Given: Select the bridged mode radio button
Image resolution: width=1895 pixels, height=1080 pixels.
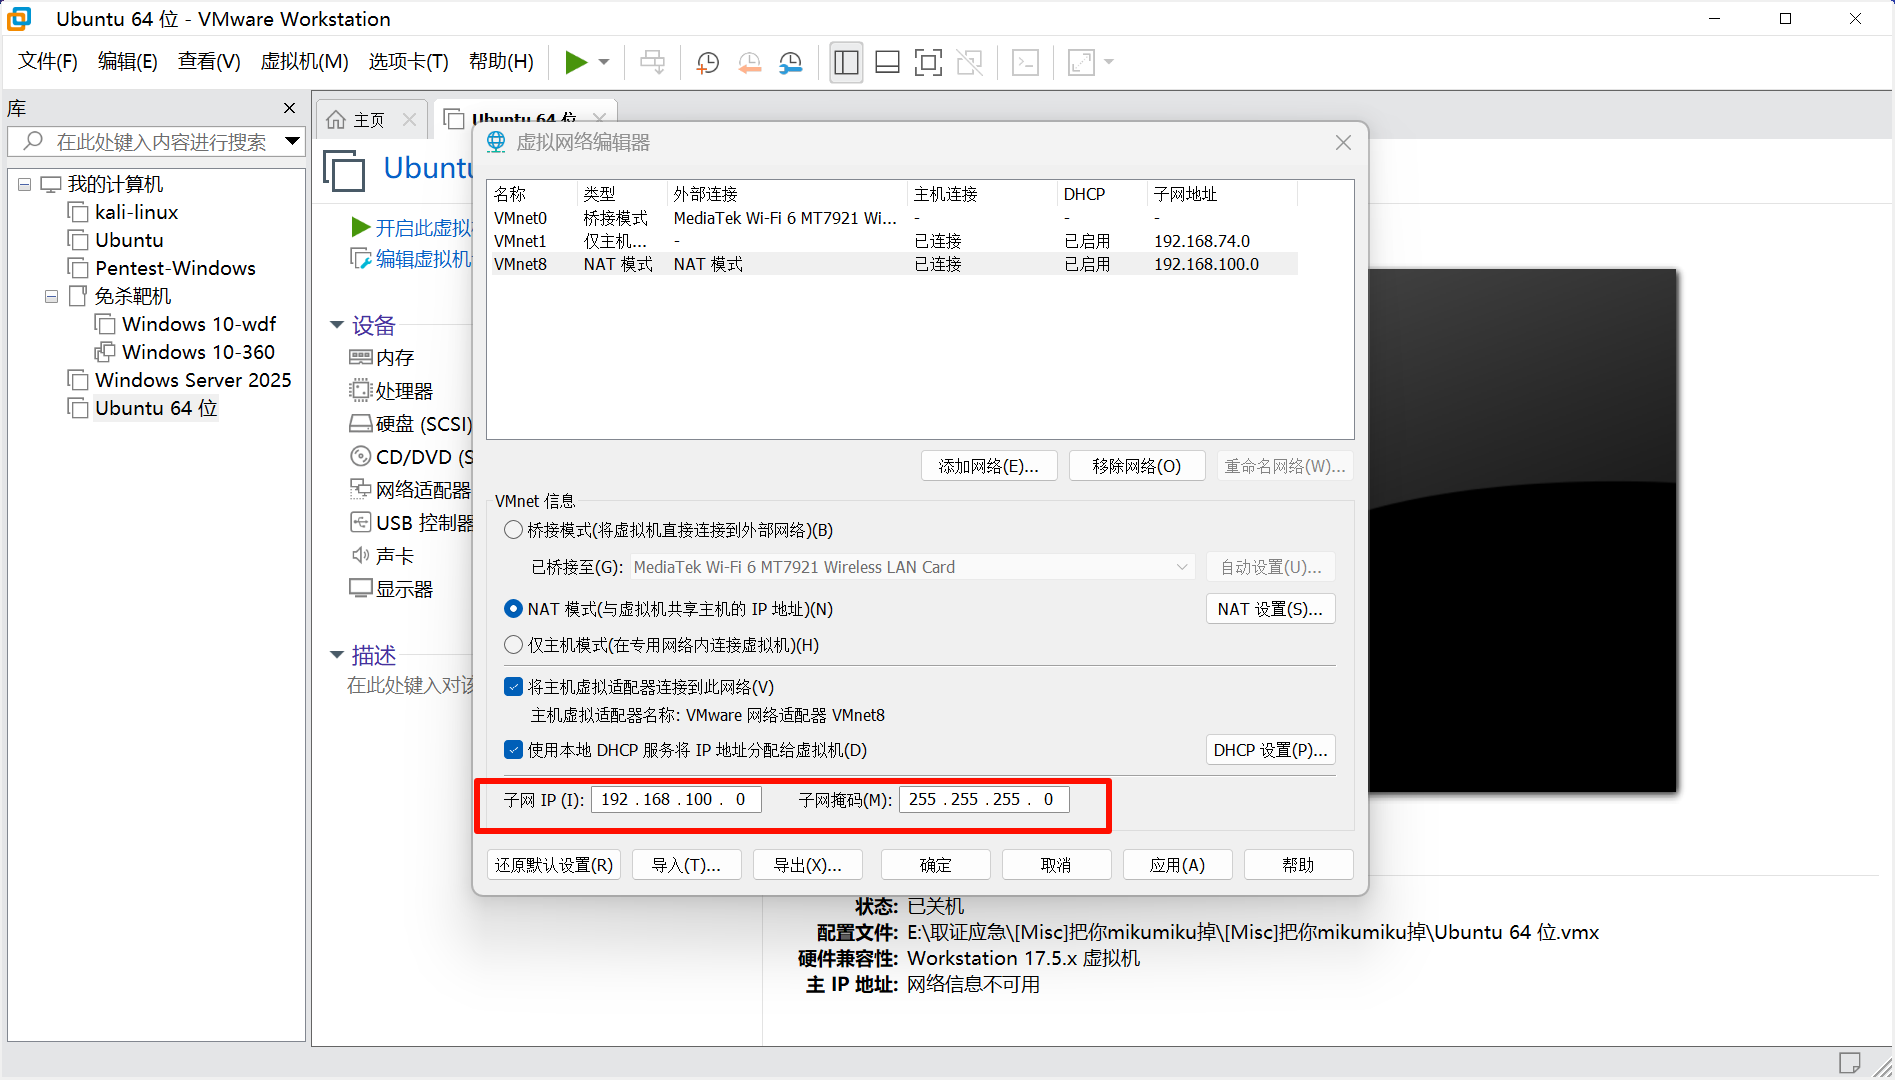Looking at the screenshot, I should tap(513, 530).
